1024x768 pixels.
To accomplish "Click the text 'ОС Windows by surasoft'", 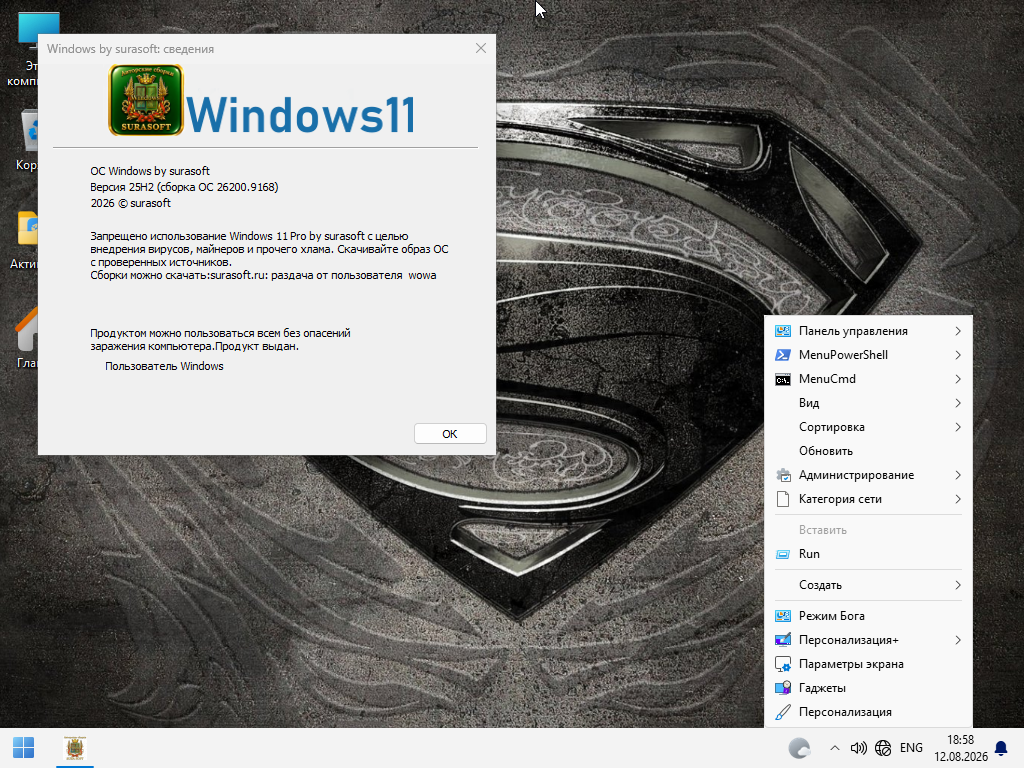I will click(150, 171).
